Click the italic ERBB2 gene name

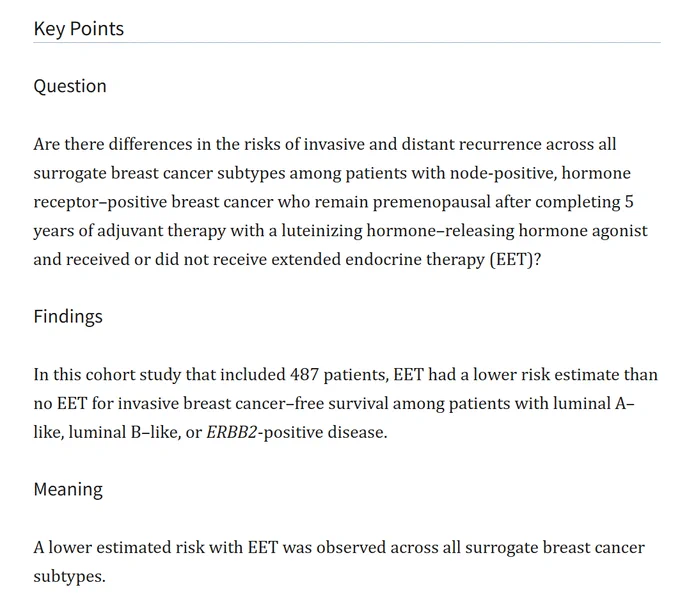click(x=232, y=432)
